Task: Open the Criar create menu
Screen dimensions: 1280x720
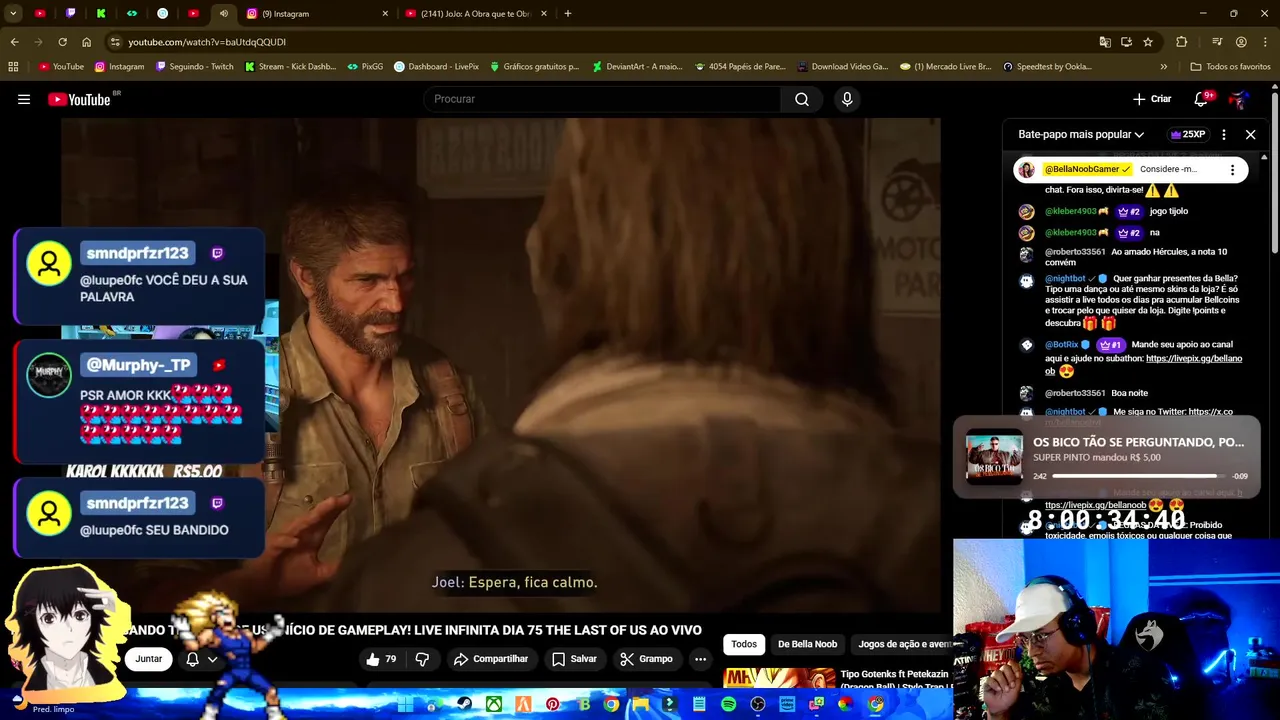Action: 1152,99
